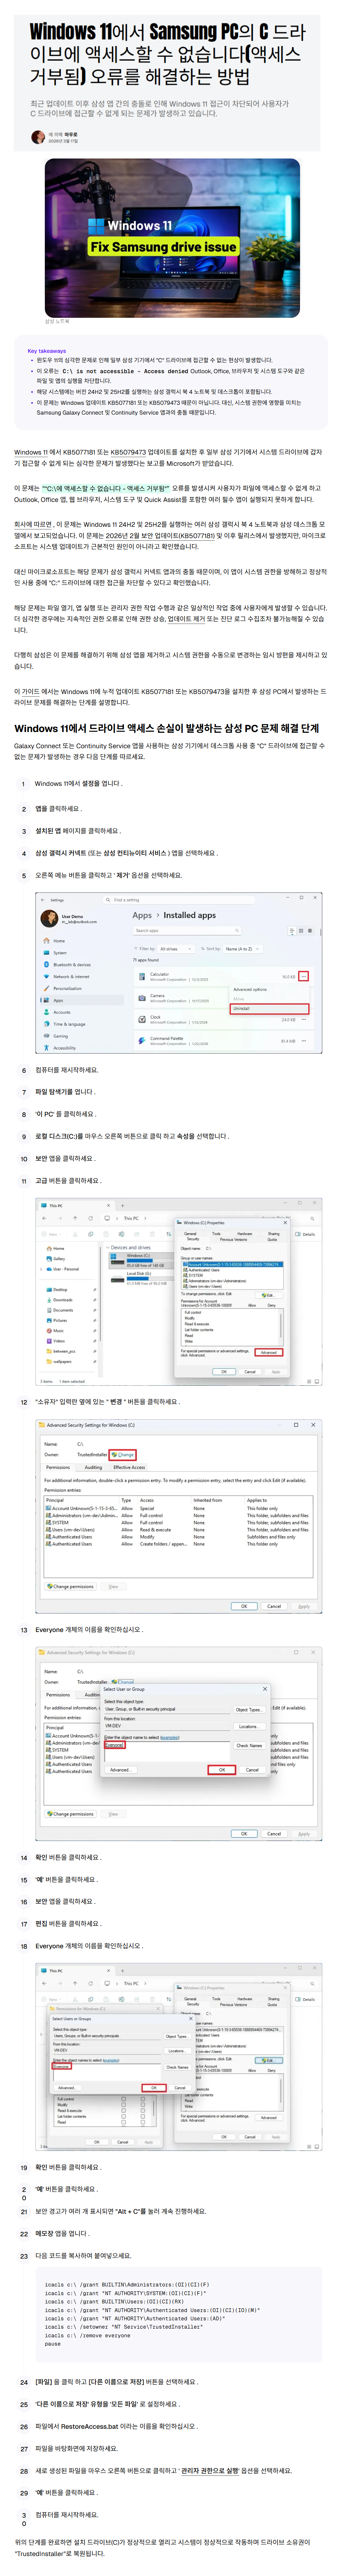Select Accounts in Settings screenshot sidebar

coord(62,1012)
